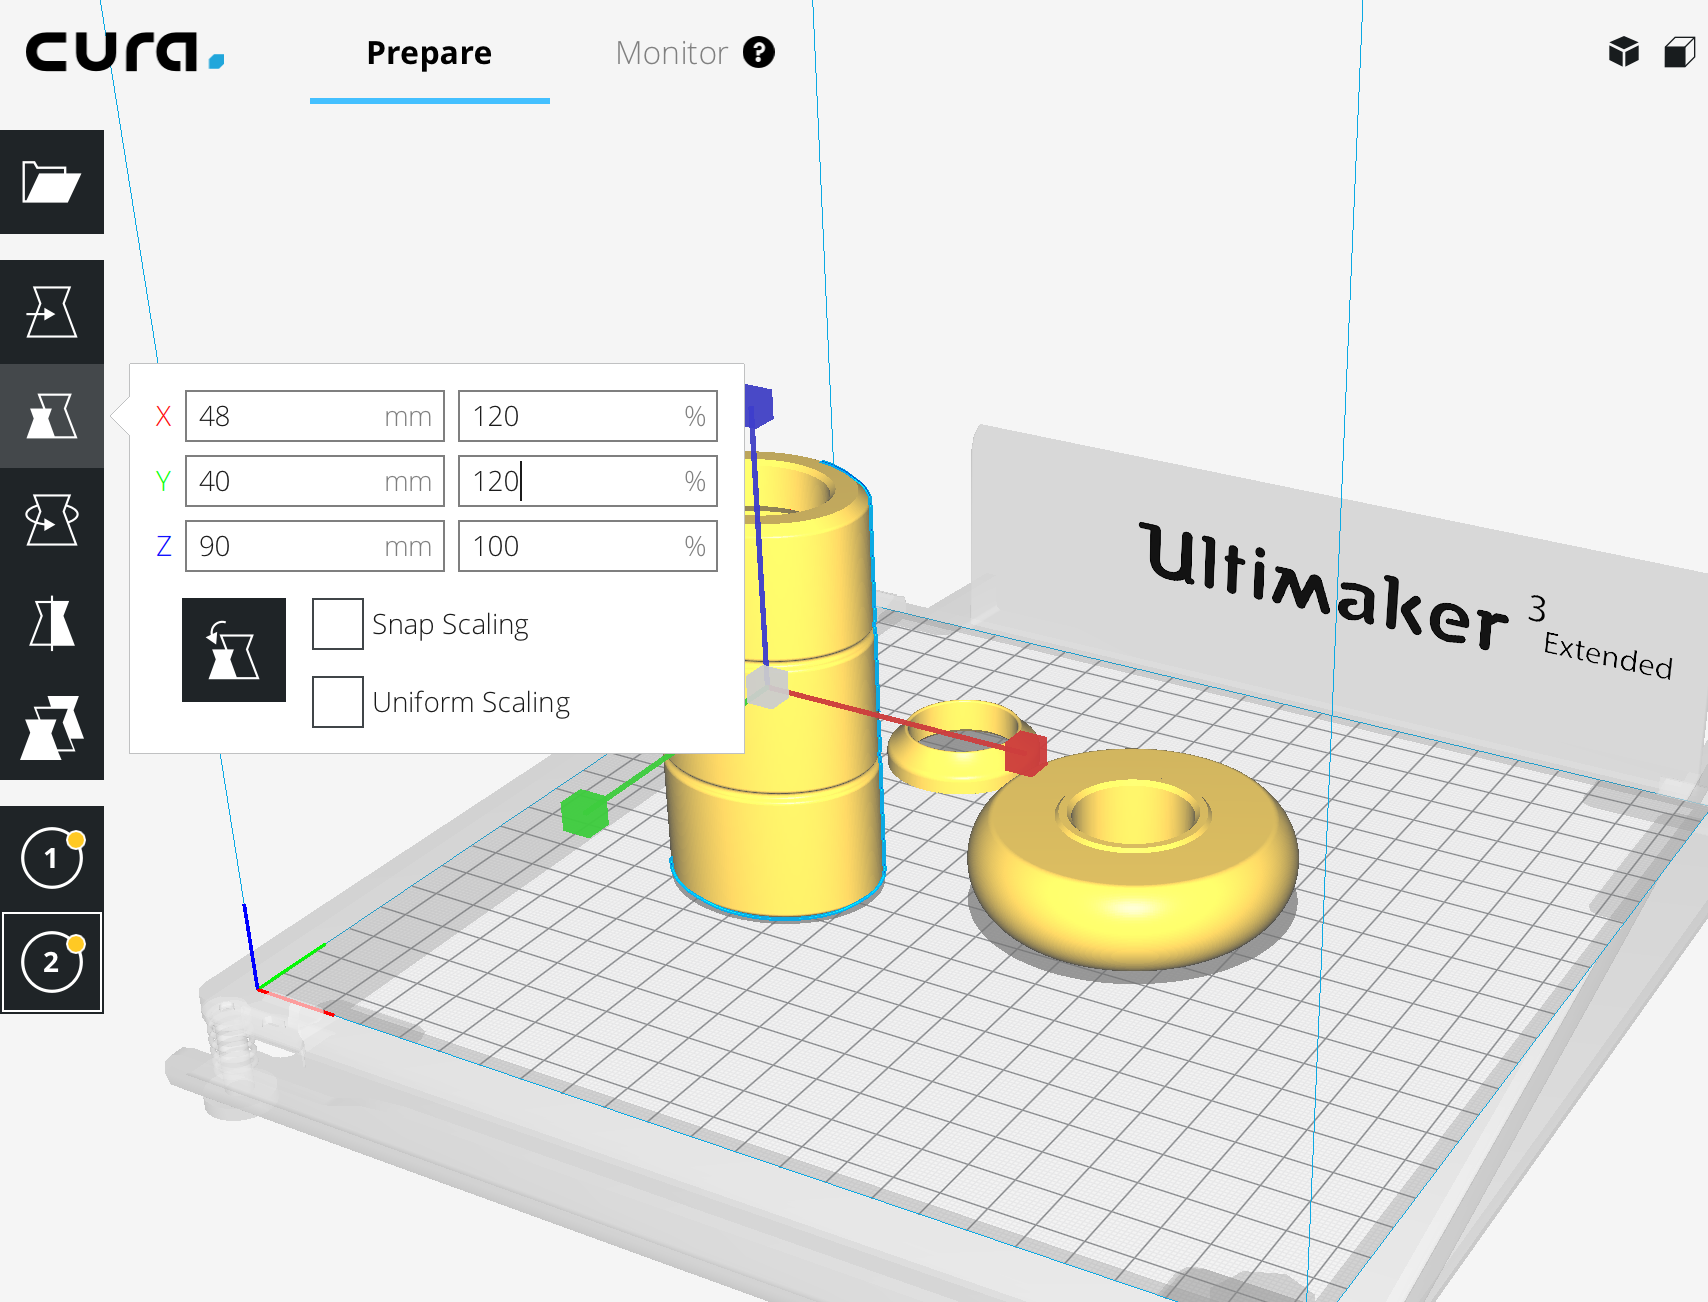Image resolution: width=1708 pixels, height=1302 pixels.
Task: Click the Y scale percentage field
Action: pos(588,481)
